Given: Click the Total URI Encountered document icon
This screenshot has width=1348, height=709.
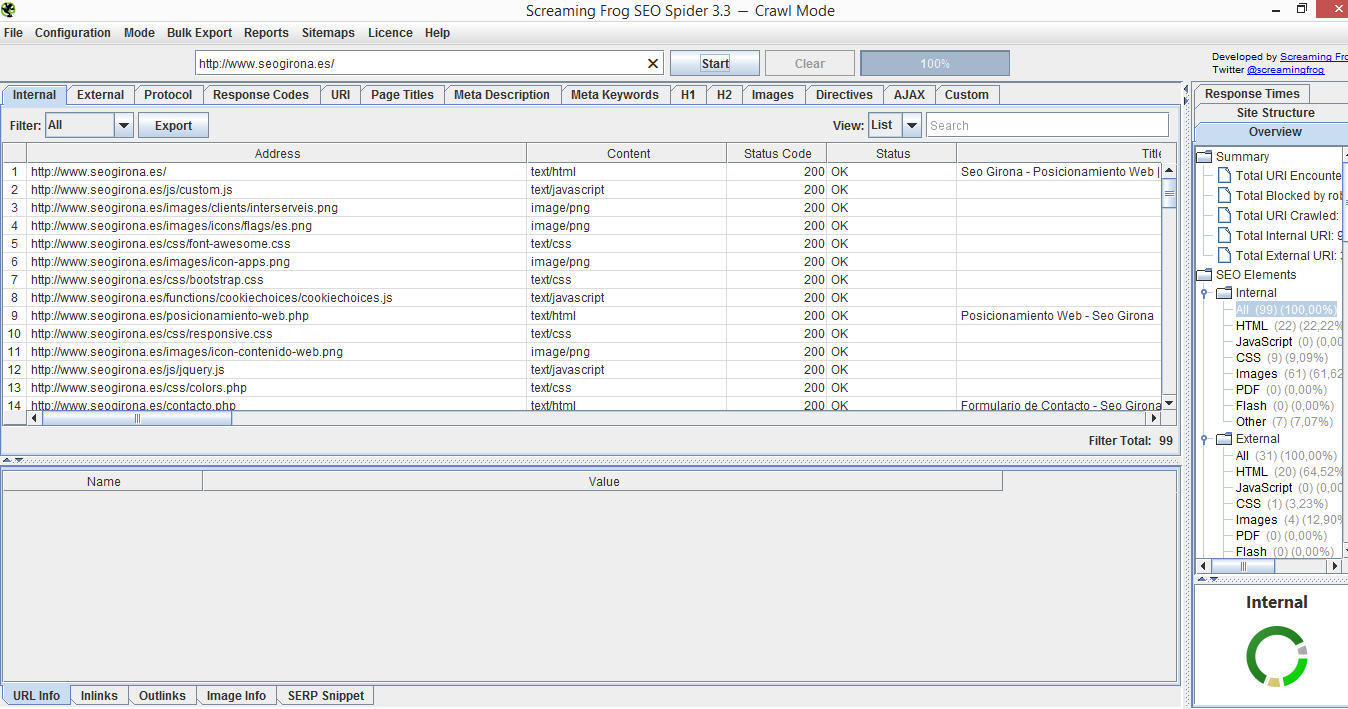Looking at the screenshot, I should pyautogui.click(x=1225, y=176).
